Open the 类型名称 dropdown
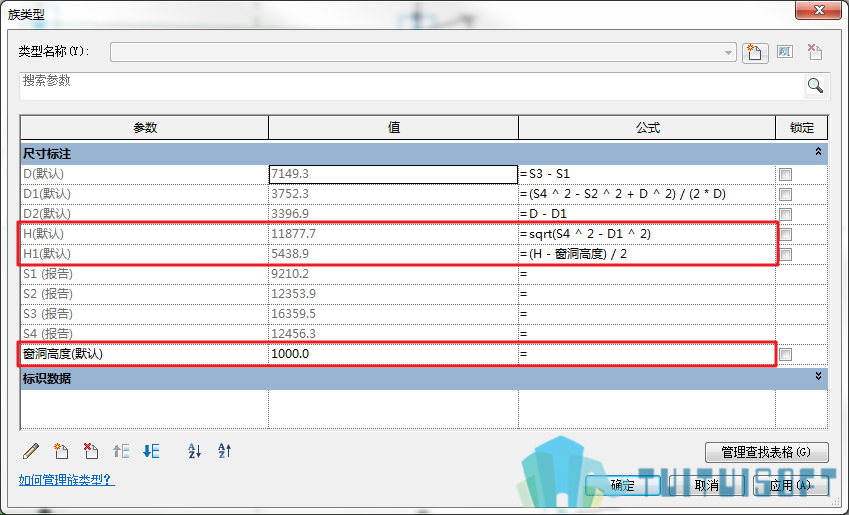The image size is (849, 515). (728, 53)
